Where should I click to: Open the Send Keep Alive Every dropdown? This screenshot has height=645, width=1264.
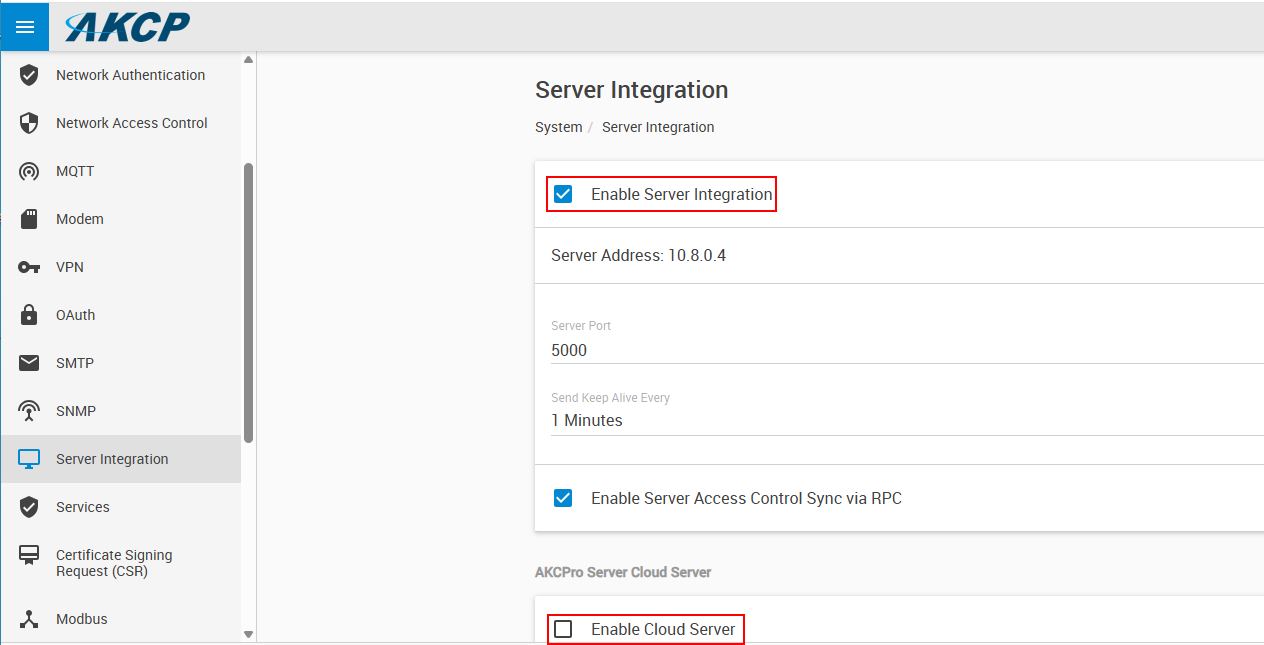click(900, 421)
